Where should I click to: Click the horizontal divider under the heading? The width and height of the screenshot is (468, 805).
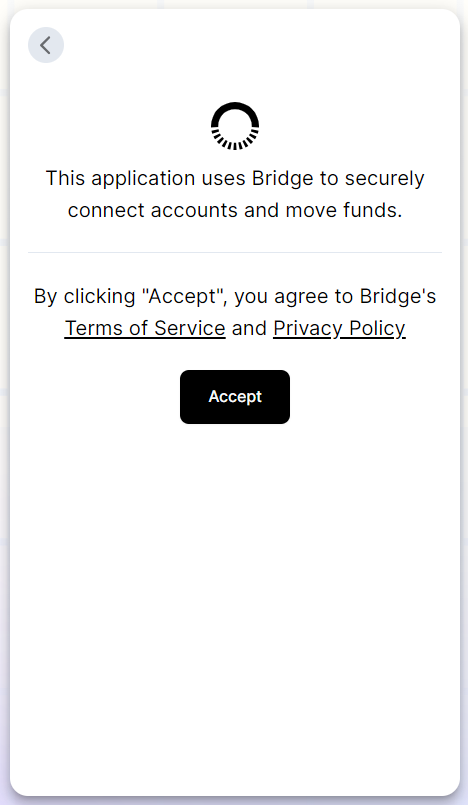235,253
